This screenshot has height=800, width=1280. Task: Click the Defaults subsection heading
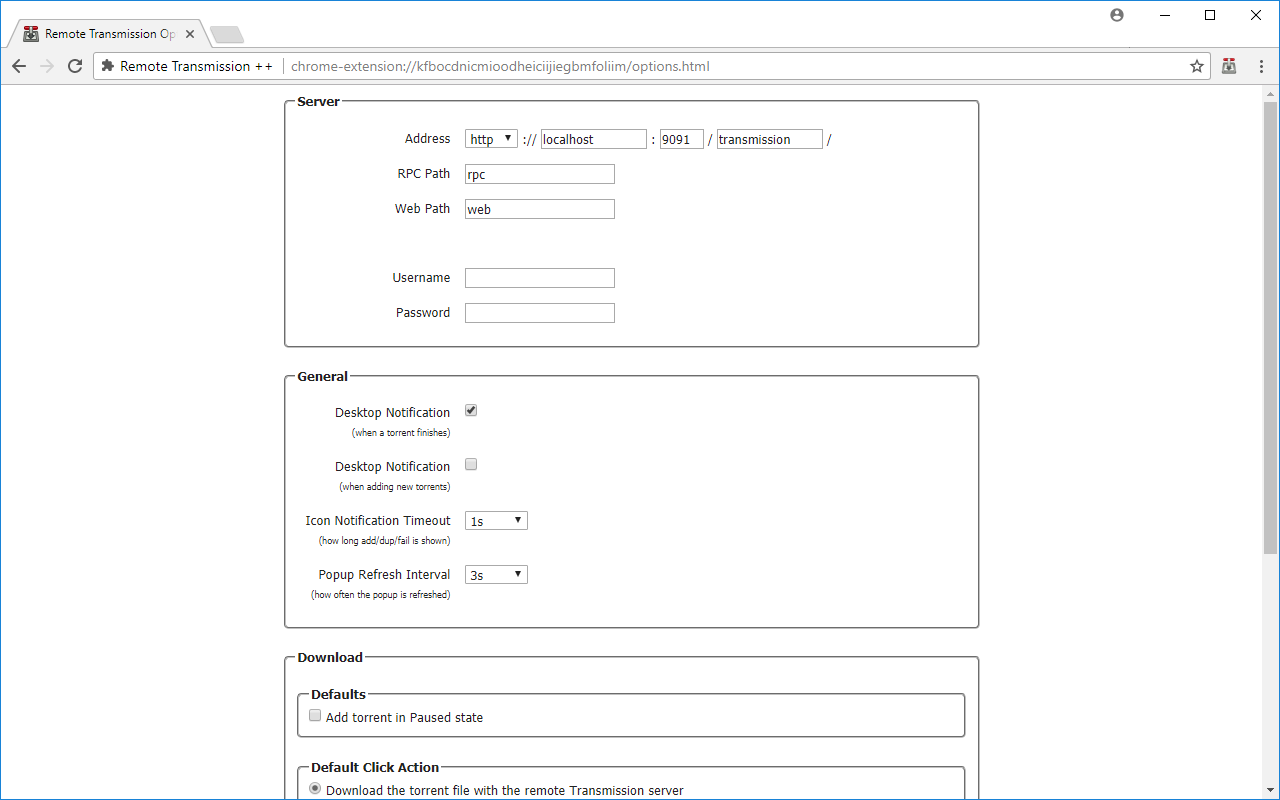tap(339, 694)
